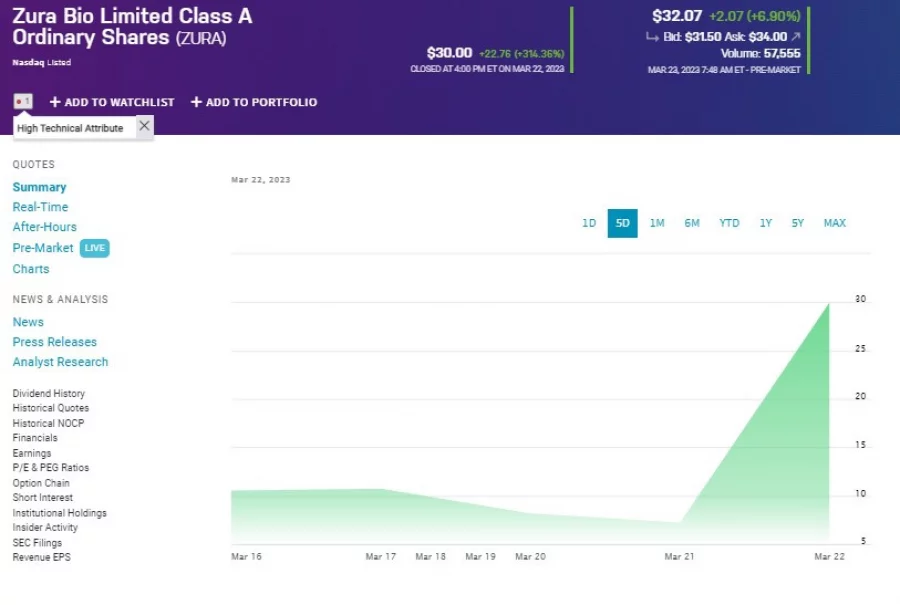Select the 6M chart period
Viewport: 900px width, 605px height.
[x=692, y=223]
